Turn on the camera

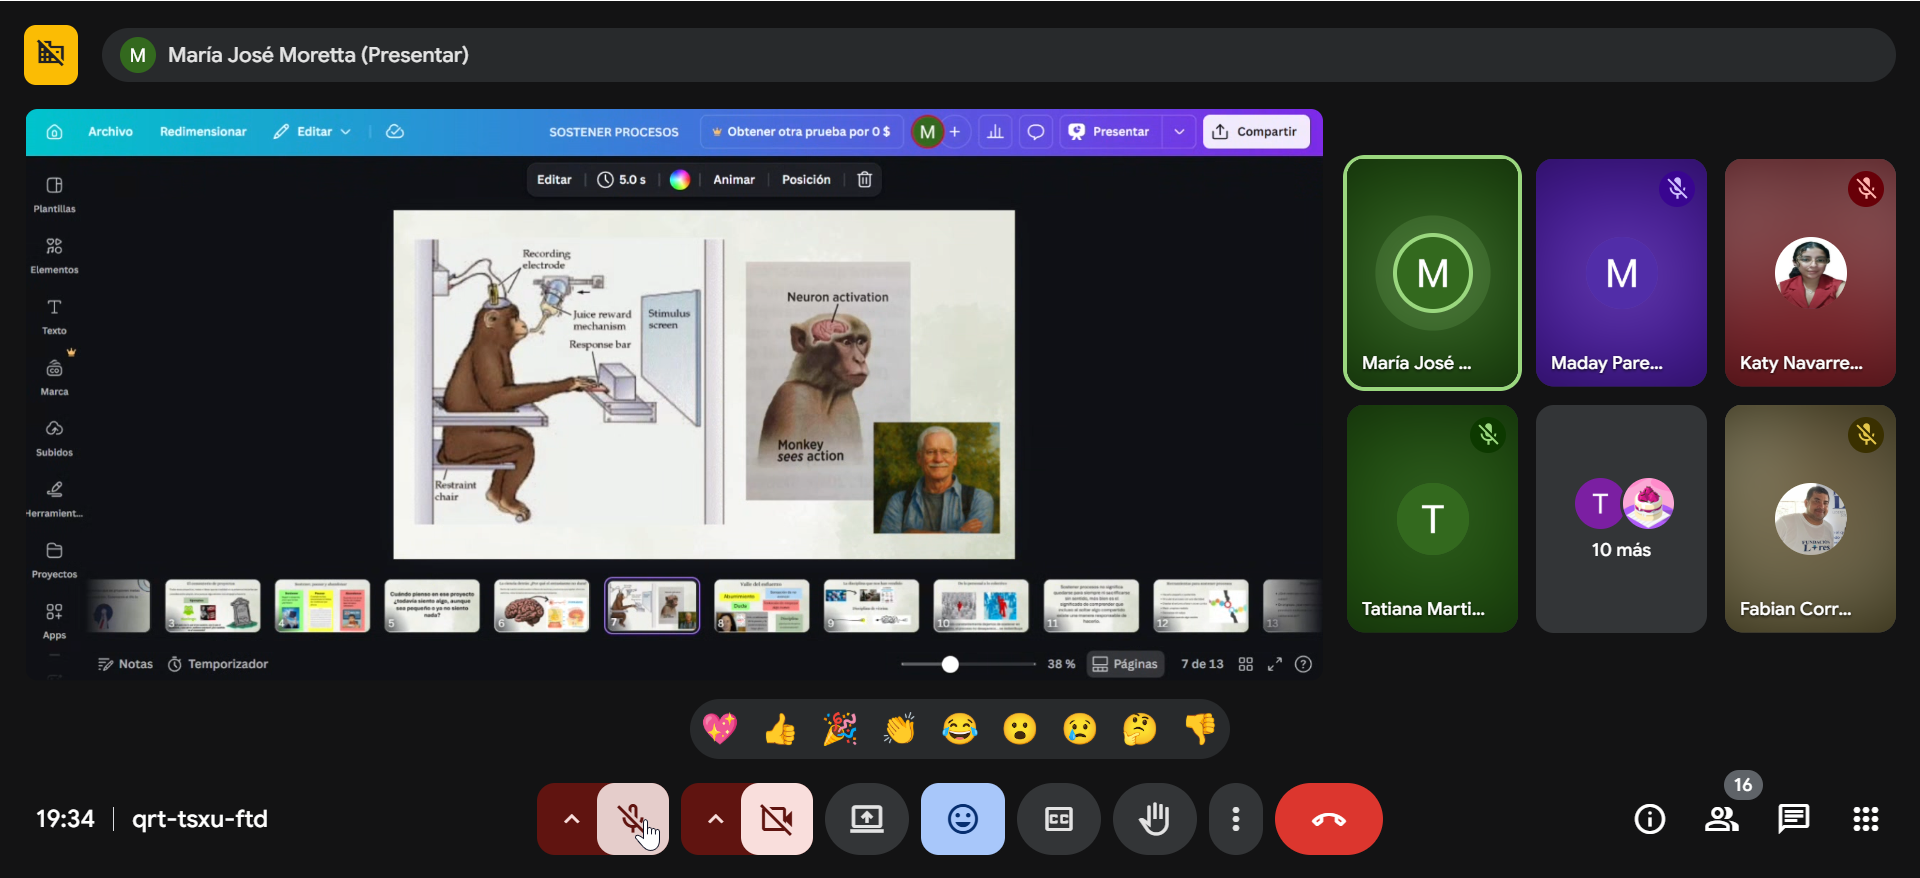coord(776,819)
